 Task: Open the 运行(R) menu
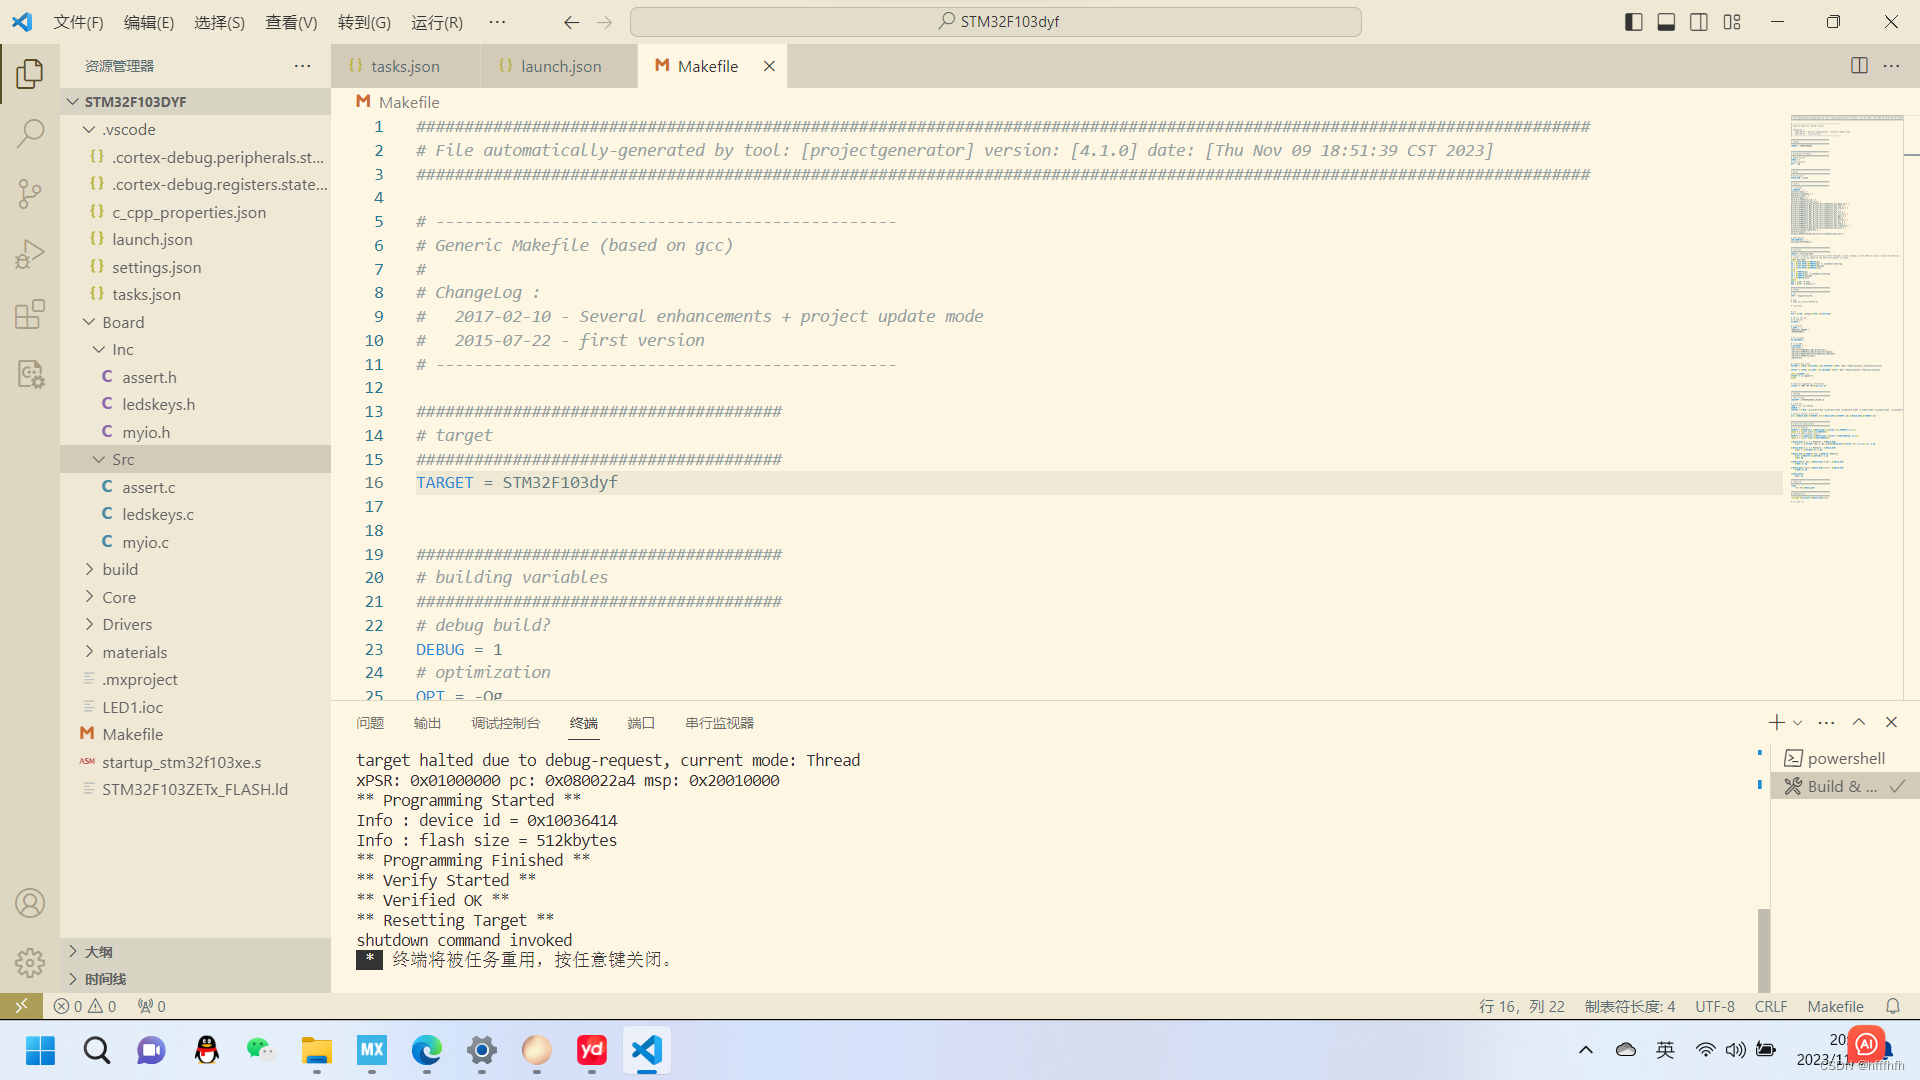click(x=436, y=22)
